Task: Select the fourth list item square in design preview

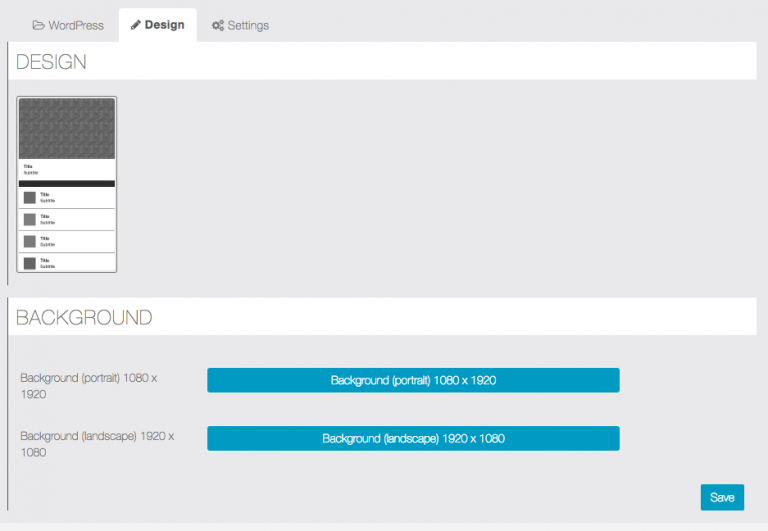Action: coord(30,263)
